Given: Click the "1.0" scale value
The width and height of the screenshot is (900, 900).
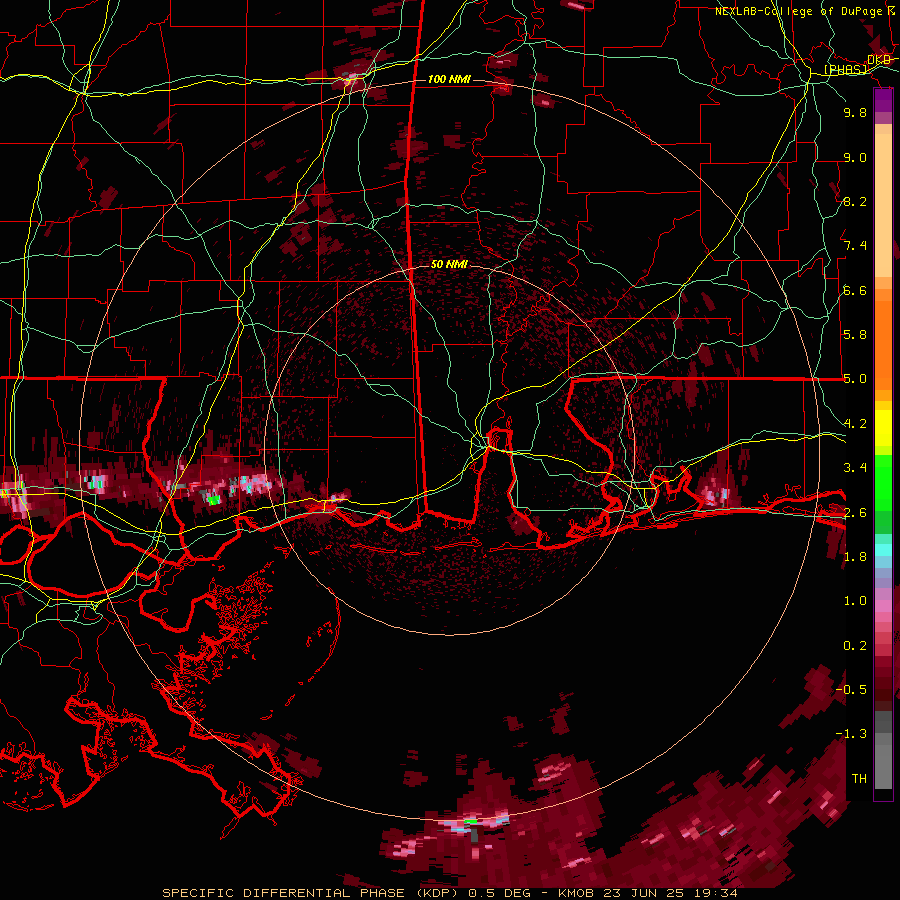Looking at the screenshot, I should [855, 601].
